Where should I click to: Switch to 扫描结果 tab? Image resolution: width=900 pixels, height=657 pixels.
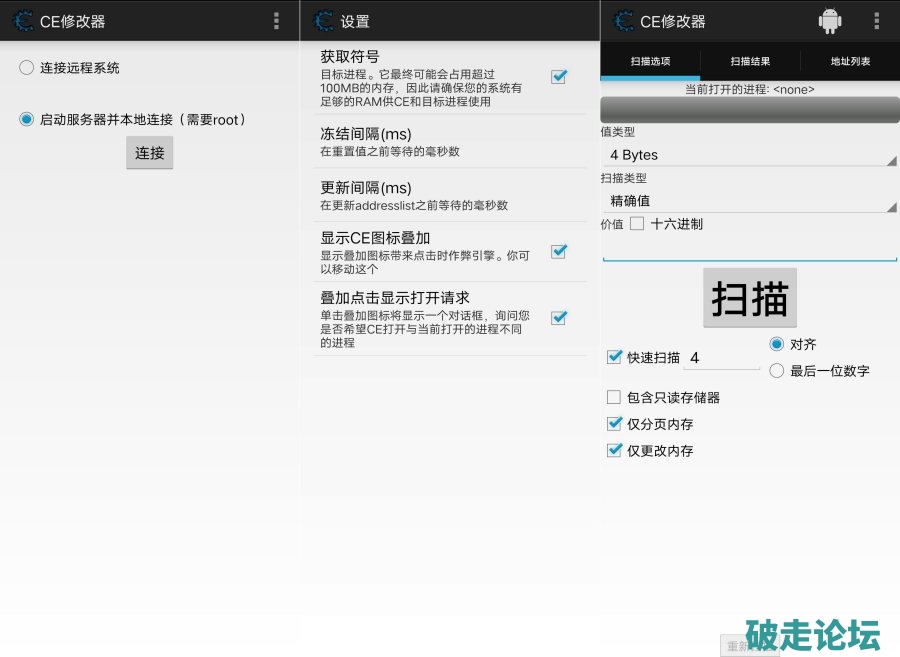(750, 61)
